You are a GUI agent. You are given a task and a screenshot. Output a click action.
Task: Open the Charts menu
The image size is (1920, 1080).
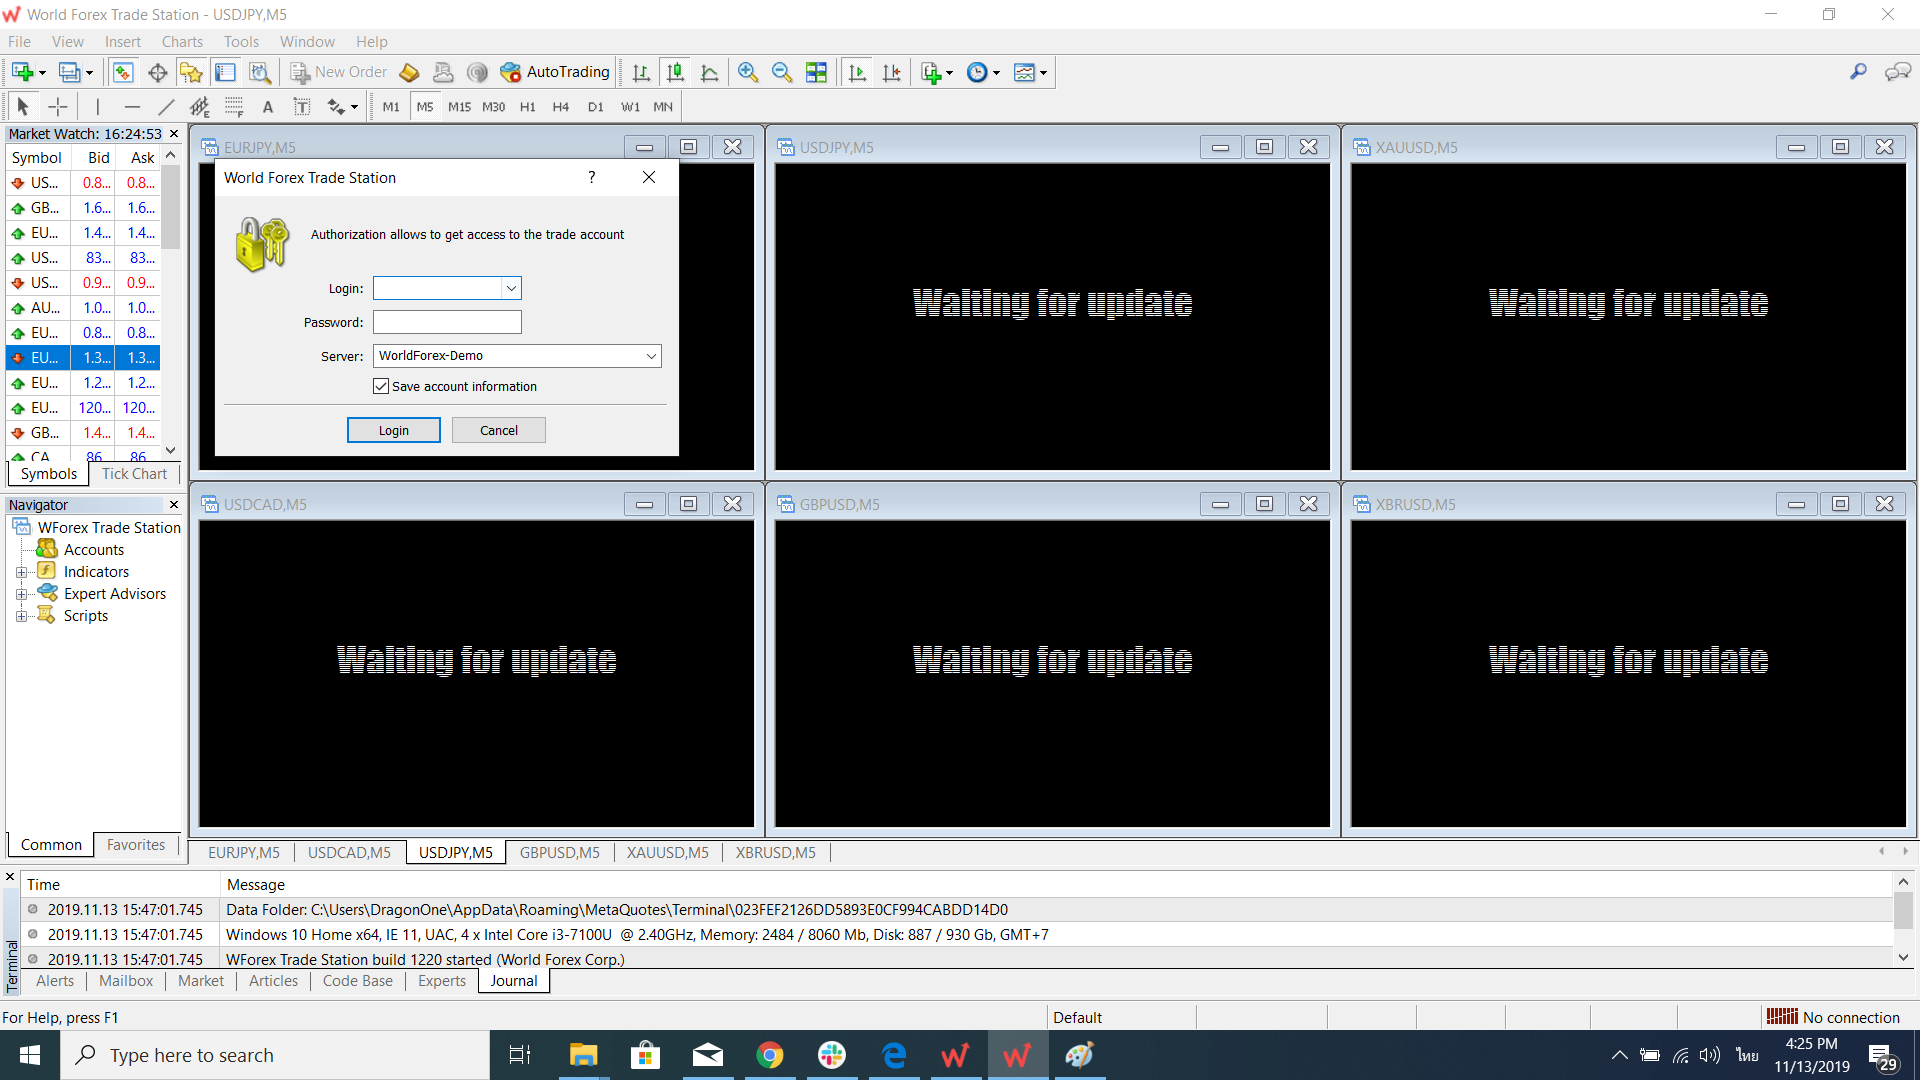click(x=182, y=41)
